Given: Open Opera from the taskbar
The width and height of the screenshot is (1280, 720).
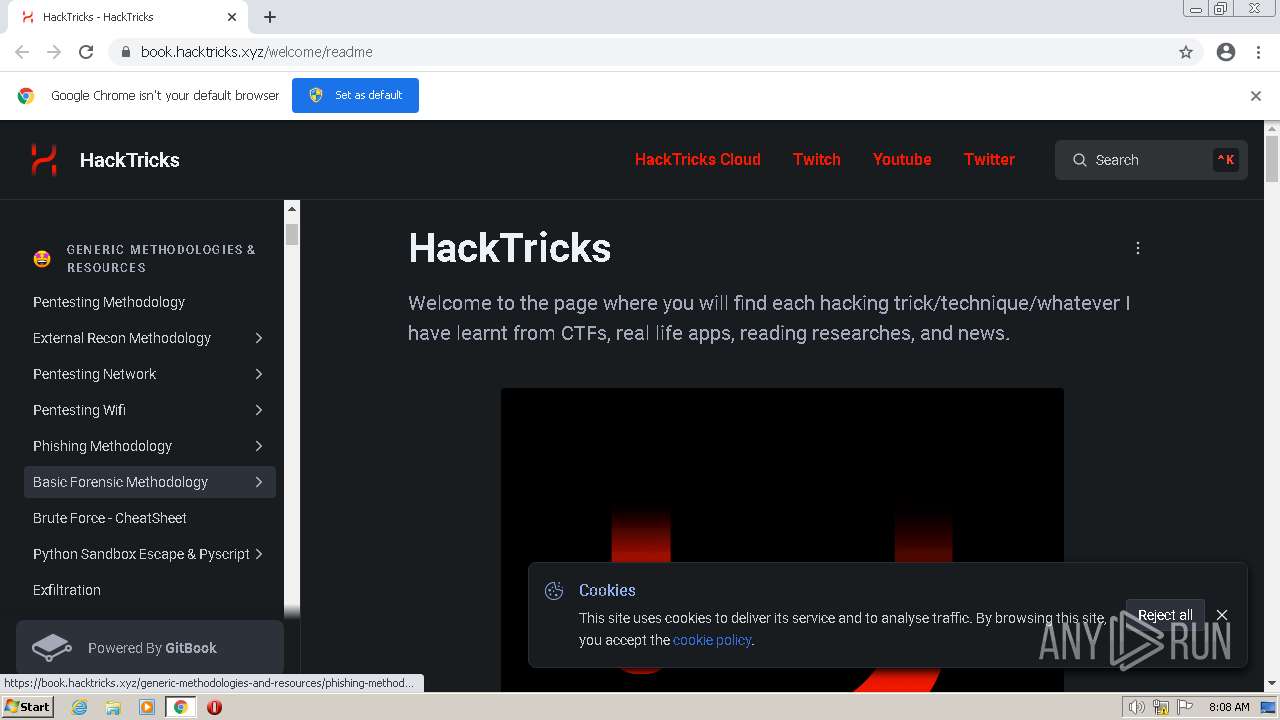Looking at the screenshot, I should [x=214, y=707].
